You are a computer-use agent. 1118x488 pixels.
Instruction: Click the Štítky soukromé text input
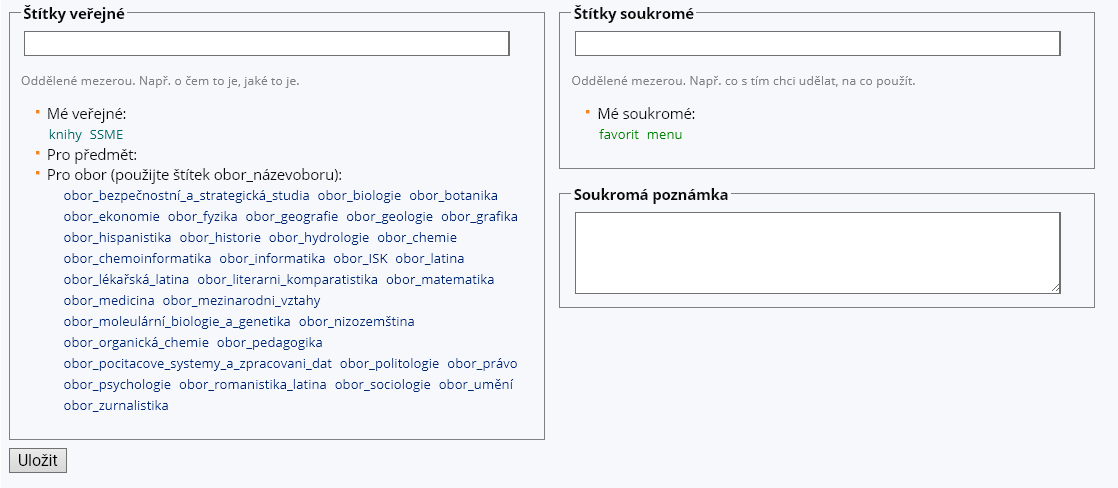[x=817, y=44]
